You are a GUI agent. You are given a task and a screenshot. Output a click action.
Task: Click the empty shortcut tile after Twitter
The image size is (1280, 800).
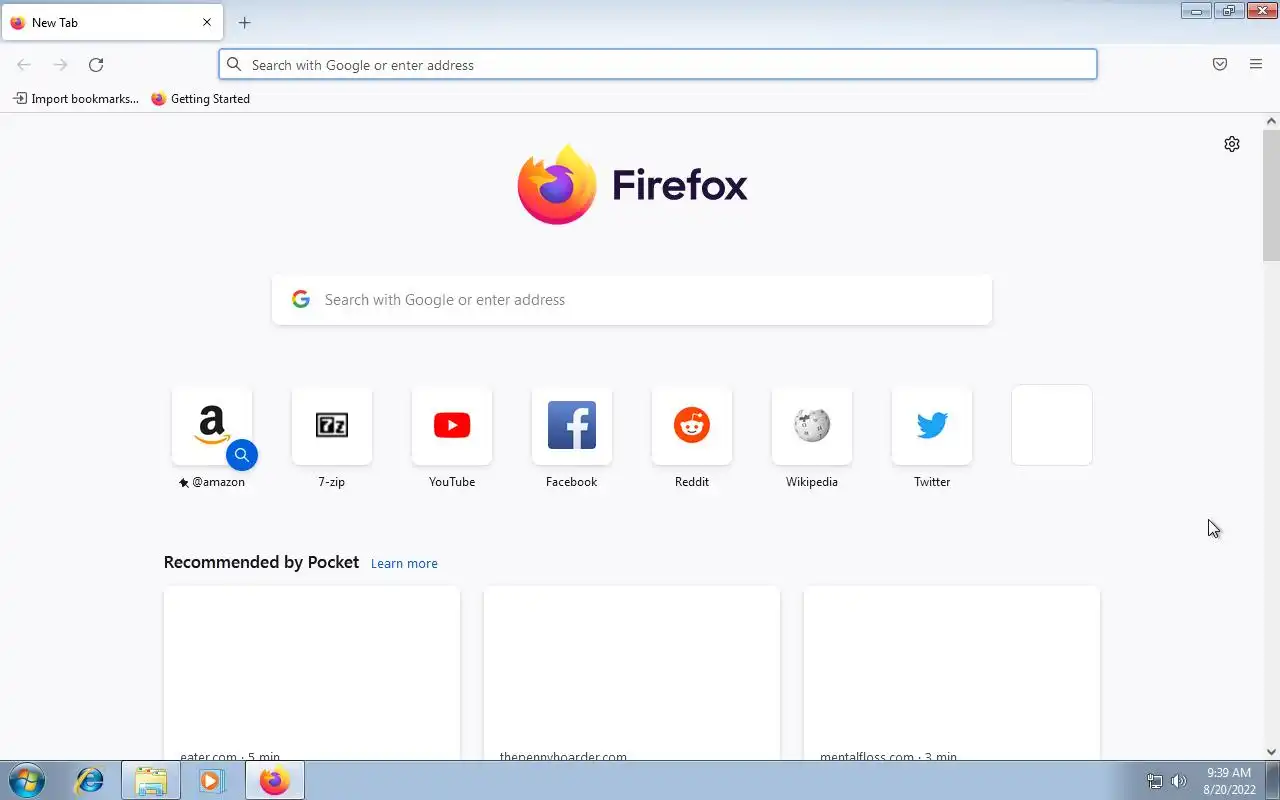[1052, 425]
